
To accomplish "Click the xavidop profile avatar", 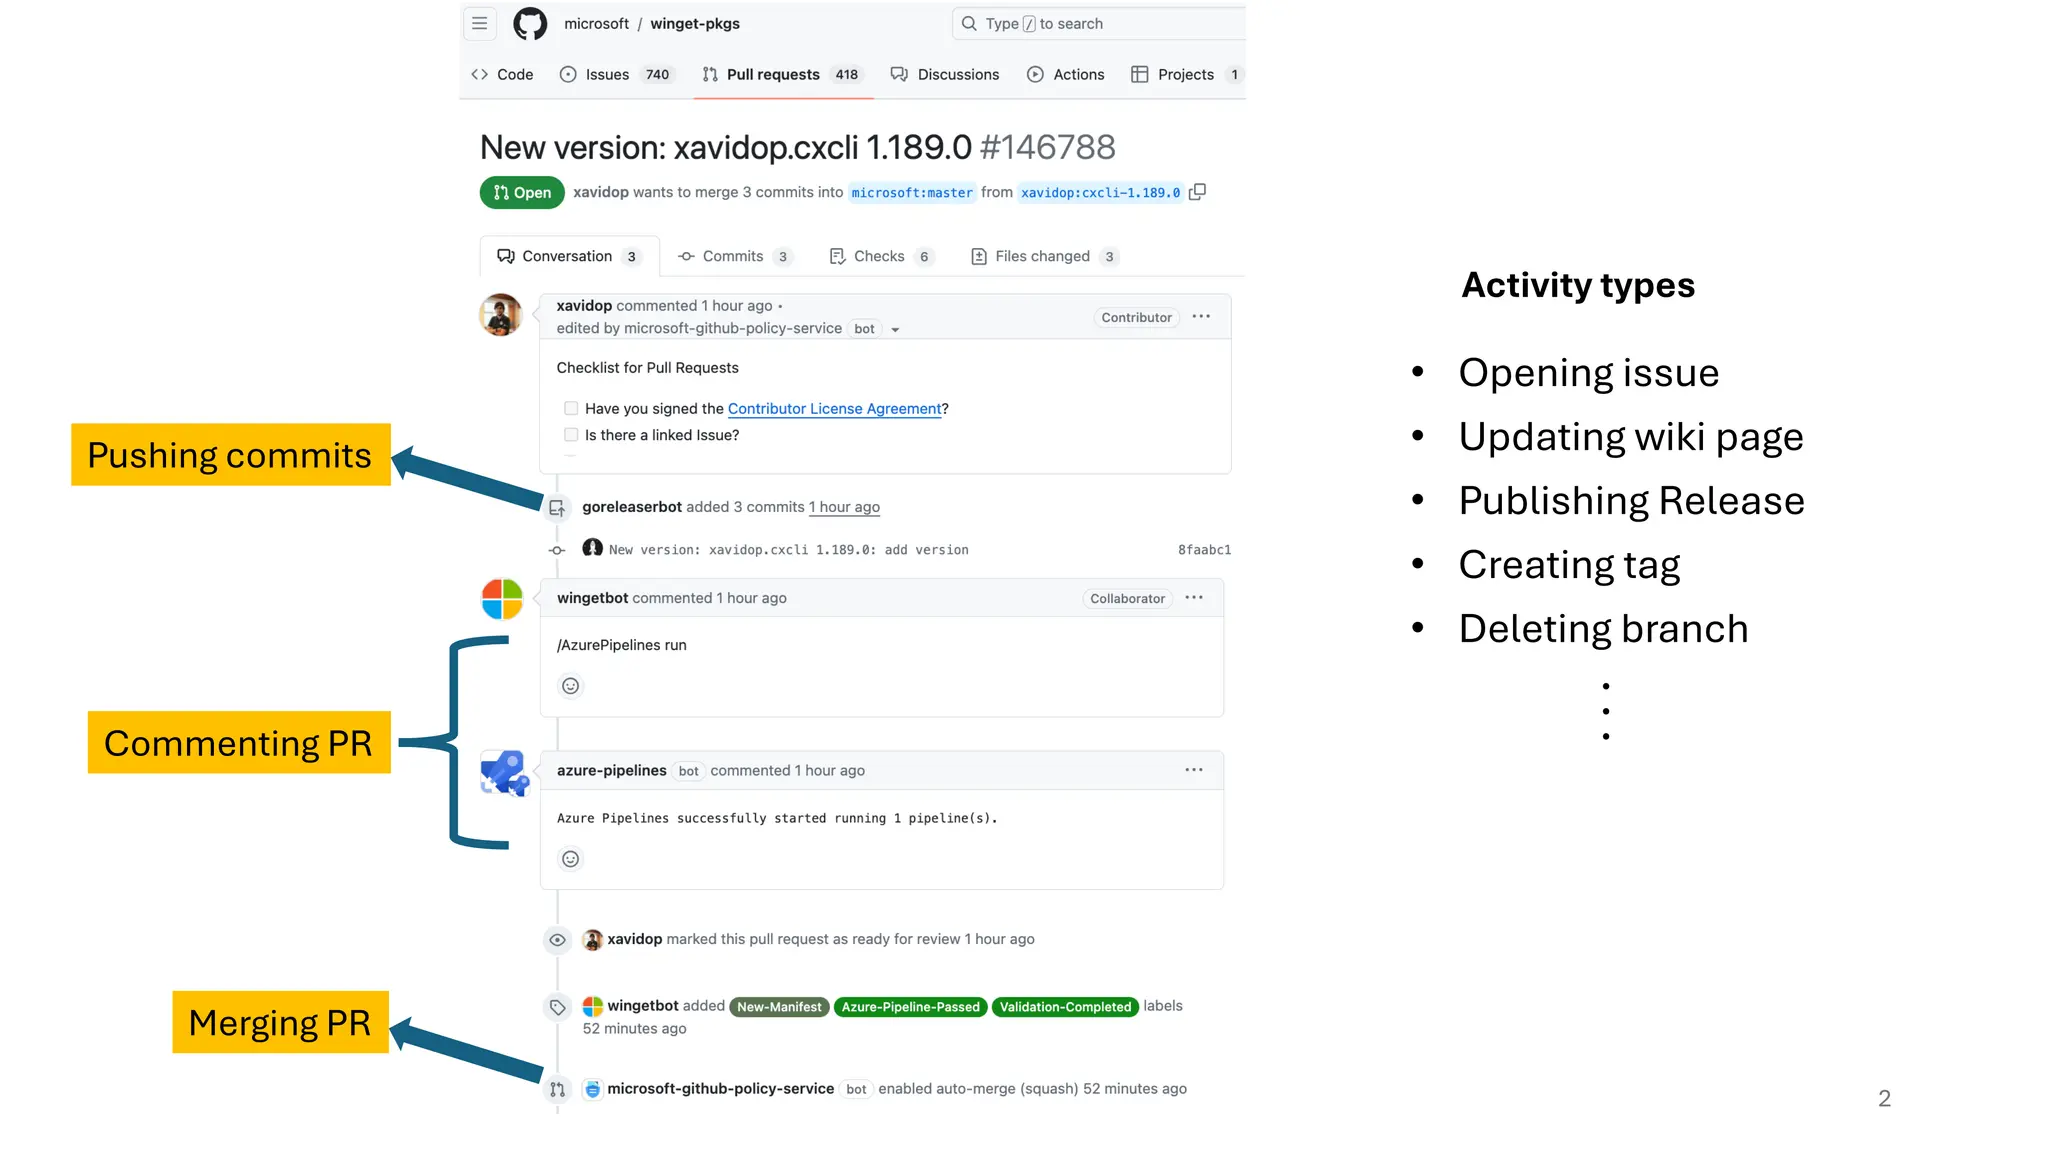I will [501, 315].
